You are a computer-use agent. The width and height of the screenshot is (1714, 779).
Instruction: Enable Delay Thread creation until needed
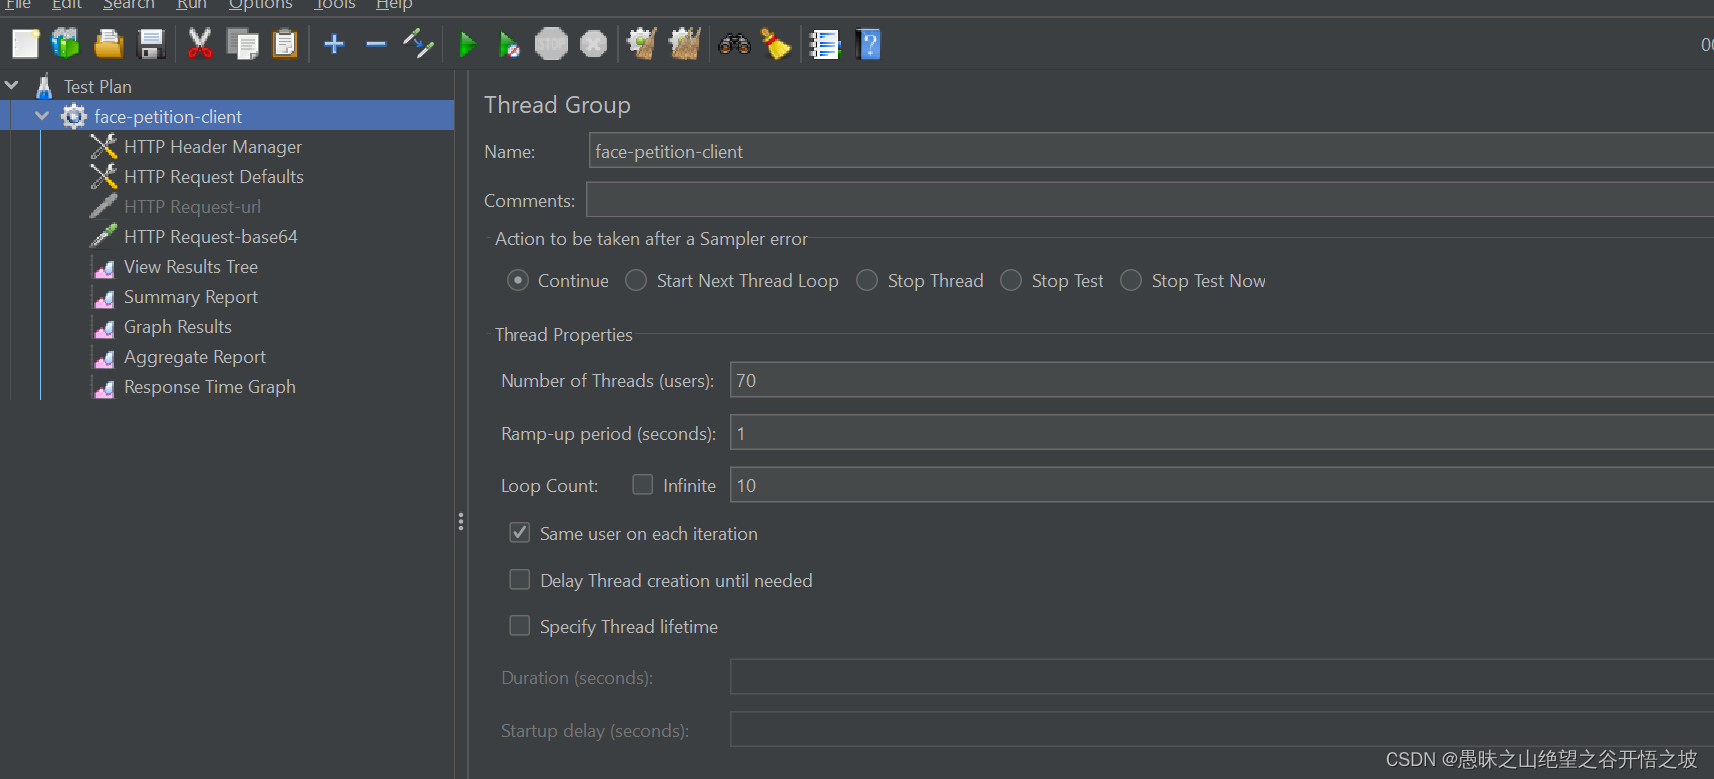point(520,580)
